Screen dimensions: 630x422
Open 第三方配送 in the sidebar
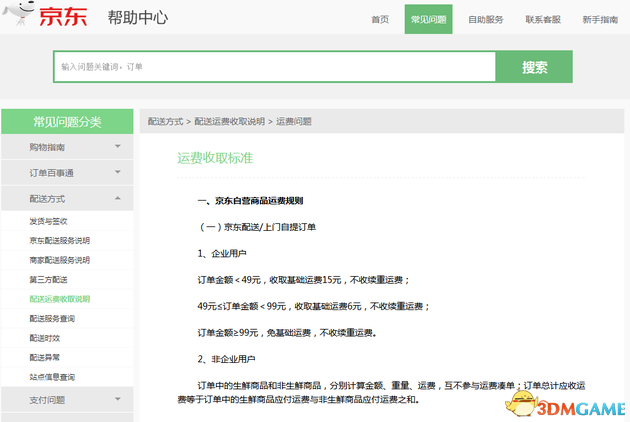(x=48, y=279)
